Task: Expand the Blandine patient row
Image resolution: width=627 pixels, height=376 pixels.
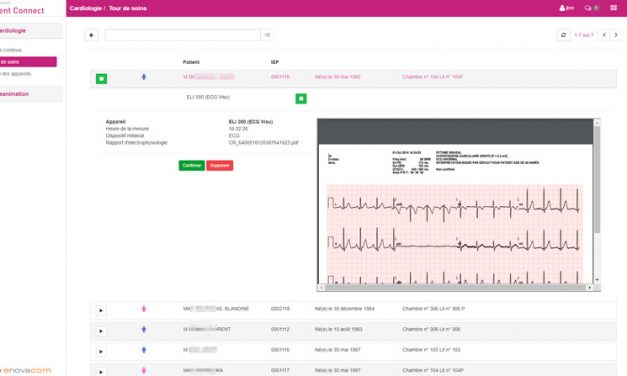Action: 101,310
